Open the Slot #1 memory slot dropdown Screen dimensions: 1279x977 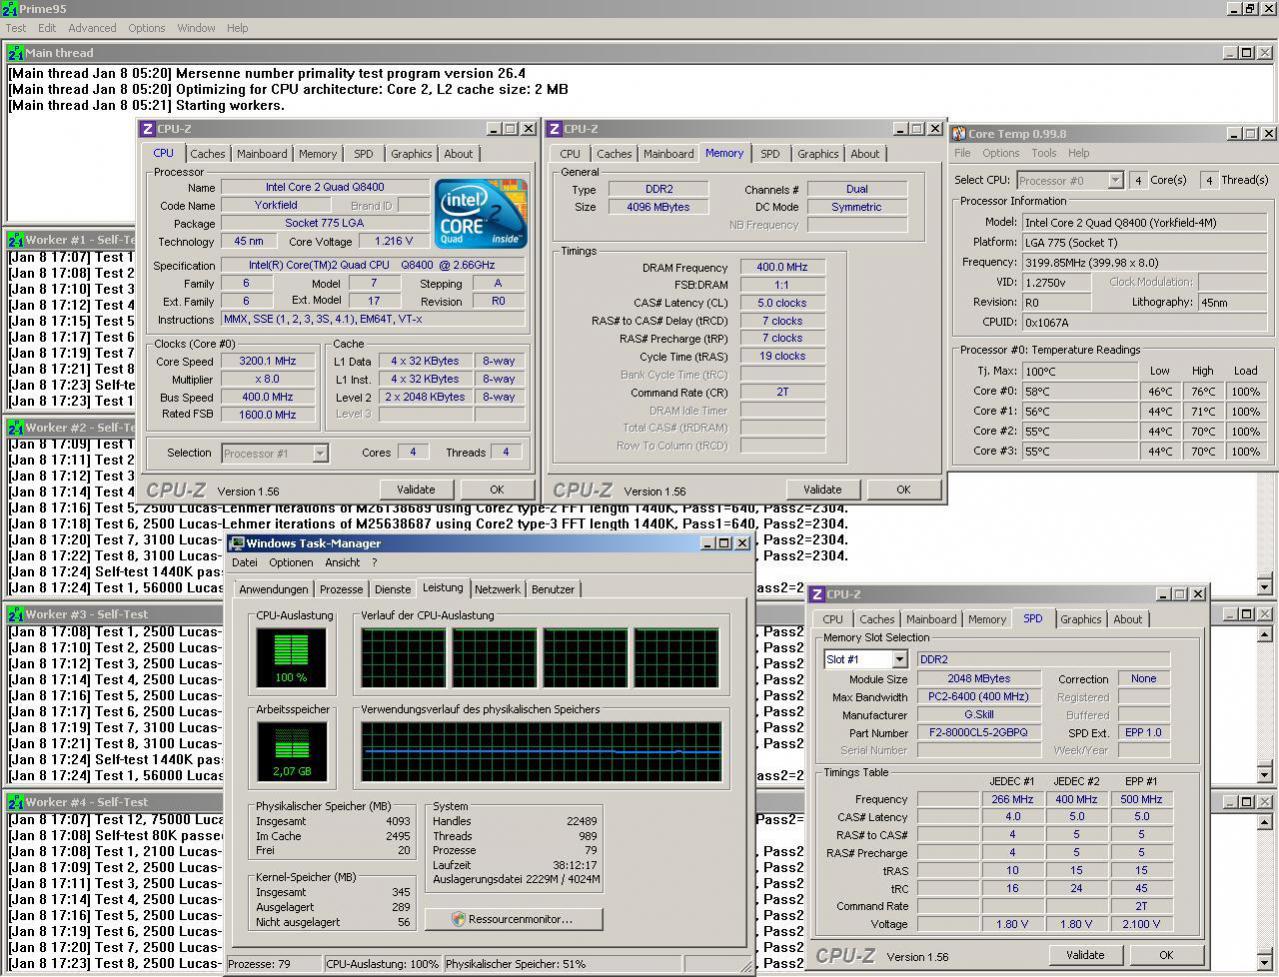[x=899, y=660]
